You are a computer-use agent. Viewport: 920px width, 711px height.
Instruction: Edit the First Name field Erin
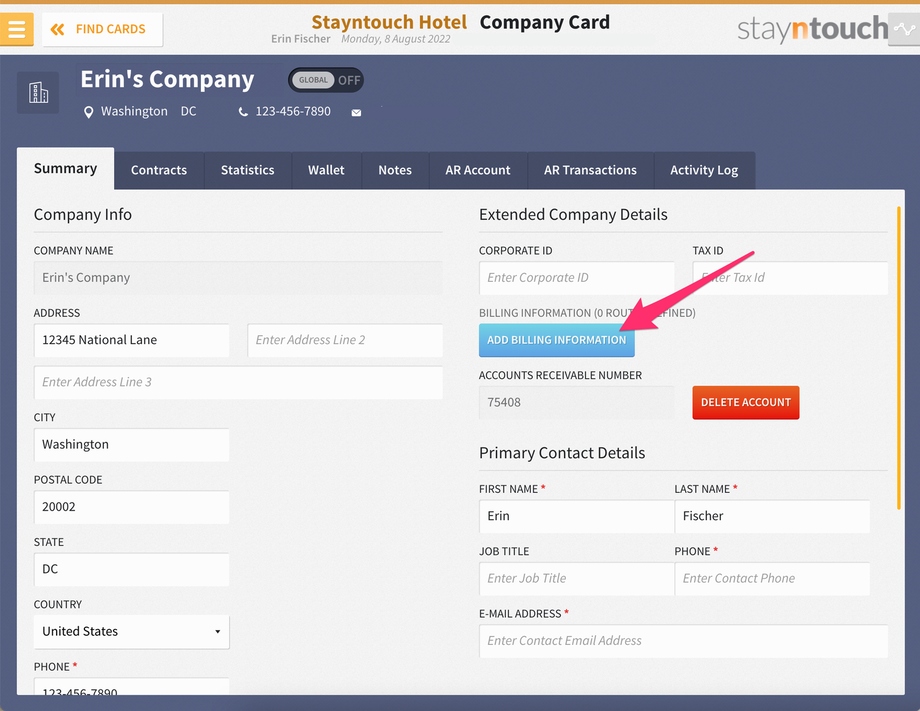point(577,516)
